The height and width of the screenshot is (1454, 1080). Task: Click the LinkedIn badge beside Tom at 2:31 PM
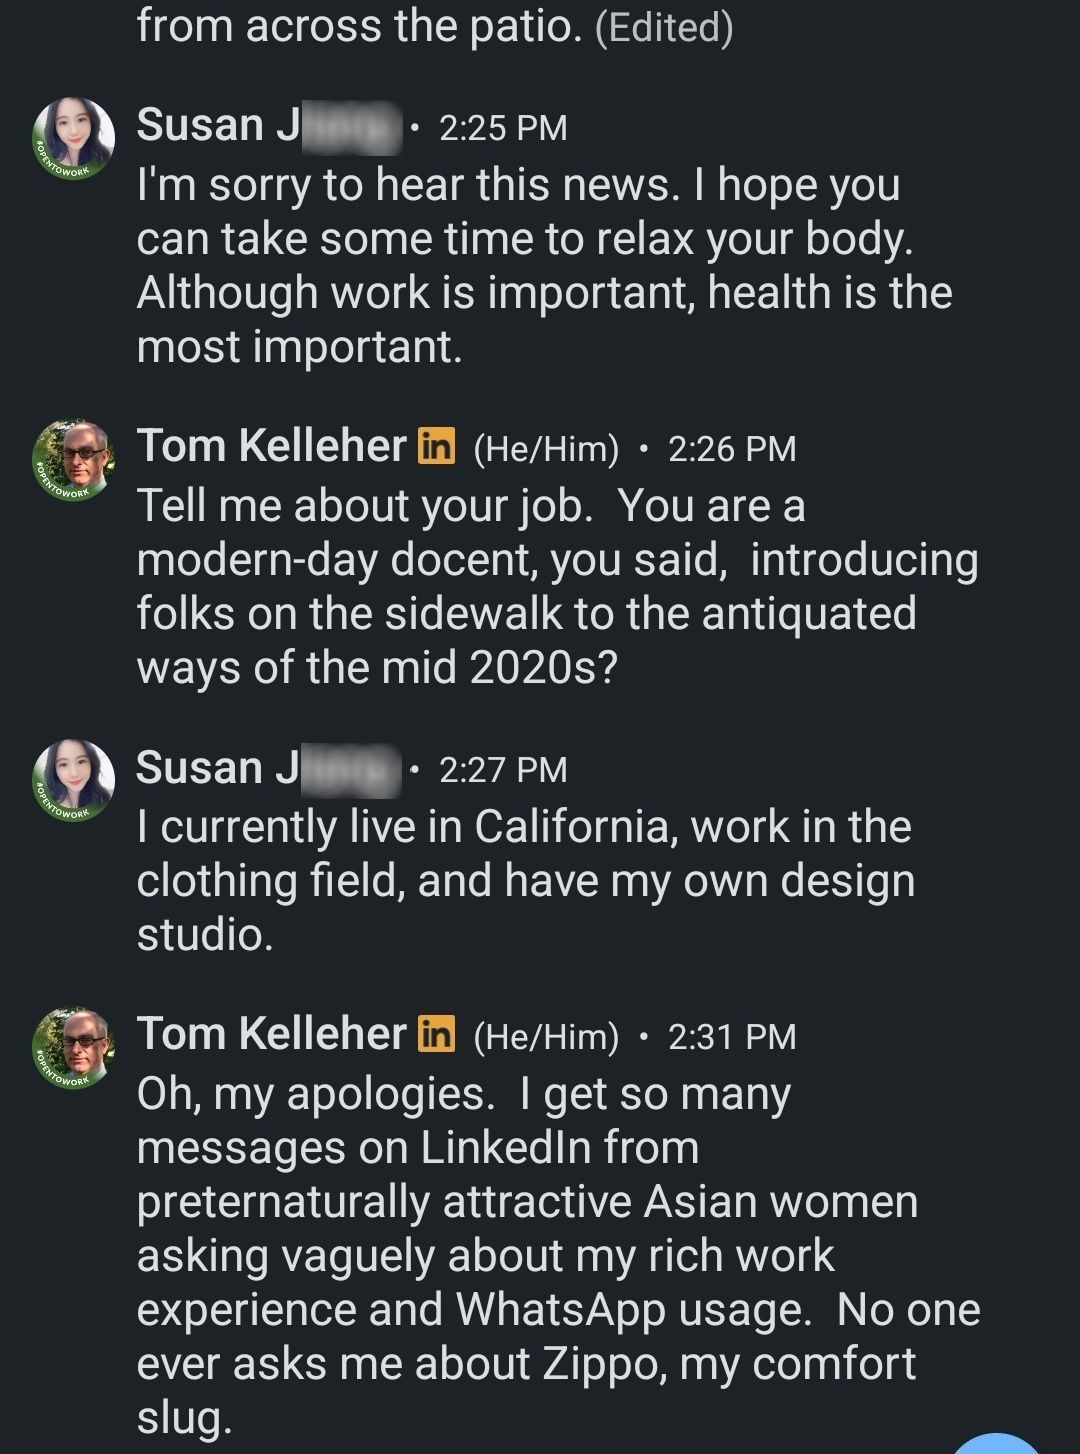click(436, 1034)
